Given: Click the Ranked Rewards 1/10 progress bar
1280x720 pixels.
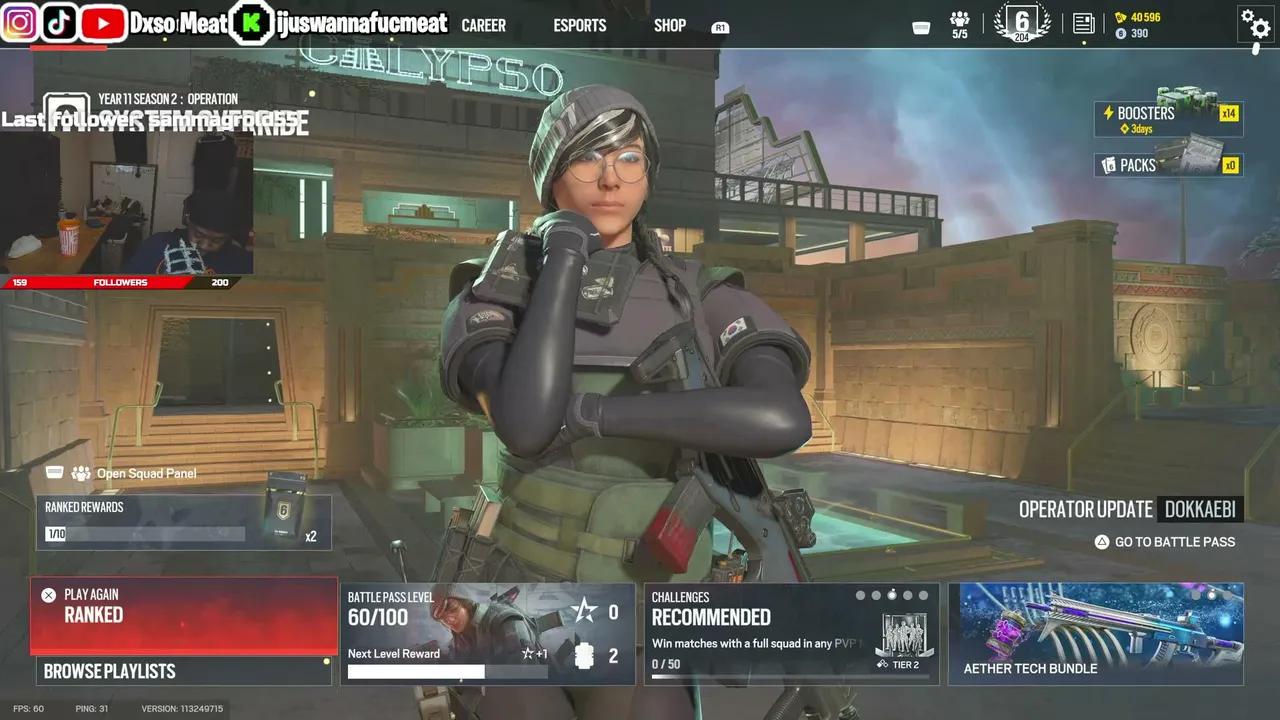Looking at the screenshot, I should point(145,534).
